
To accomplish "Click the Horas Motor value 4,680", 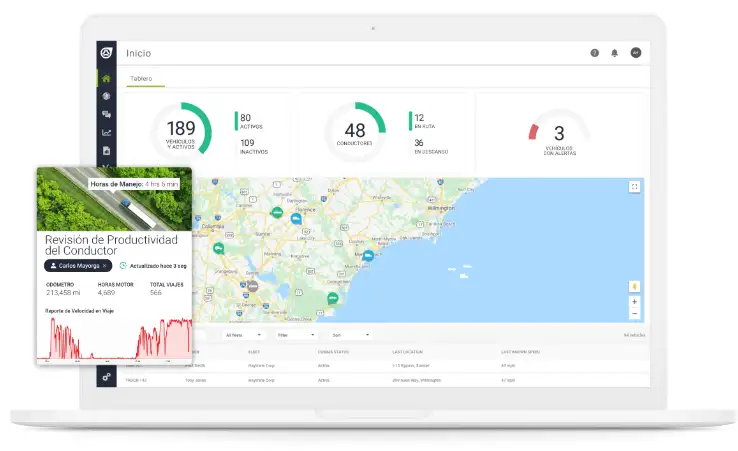I will [106, 293].
